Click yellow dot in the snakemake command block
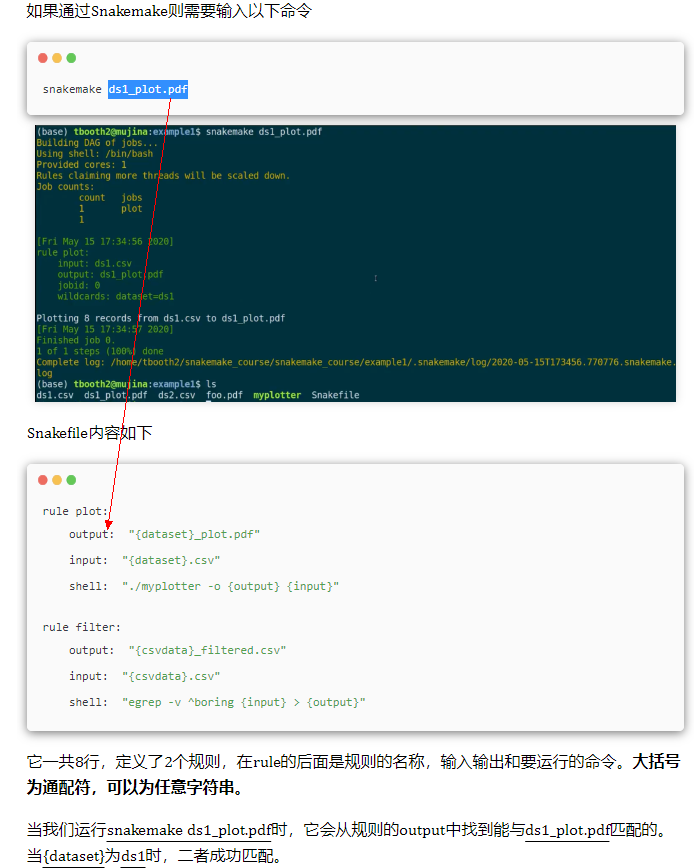 [x=57, y=58]
